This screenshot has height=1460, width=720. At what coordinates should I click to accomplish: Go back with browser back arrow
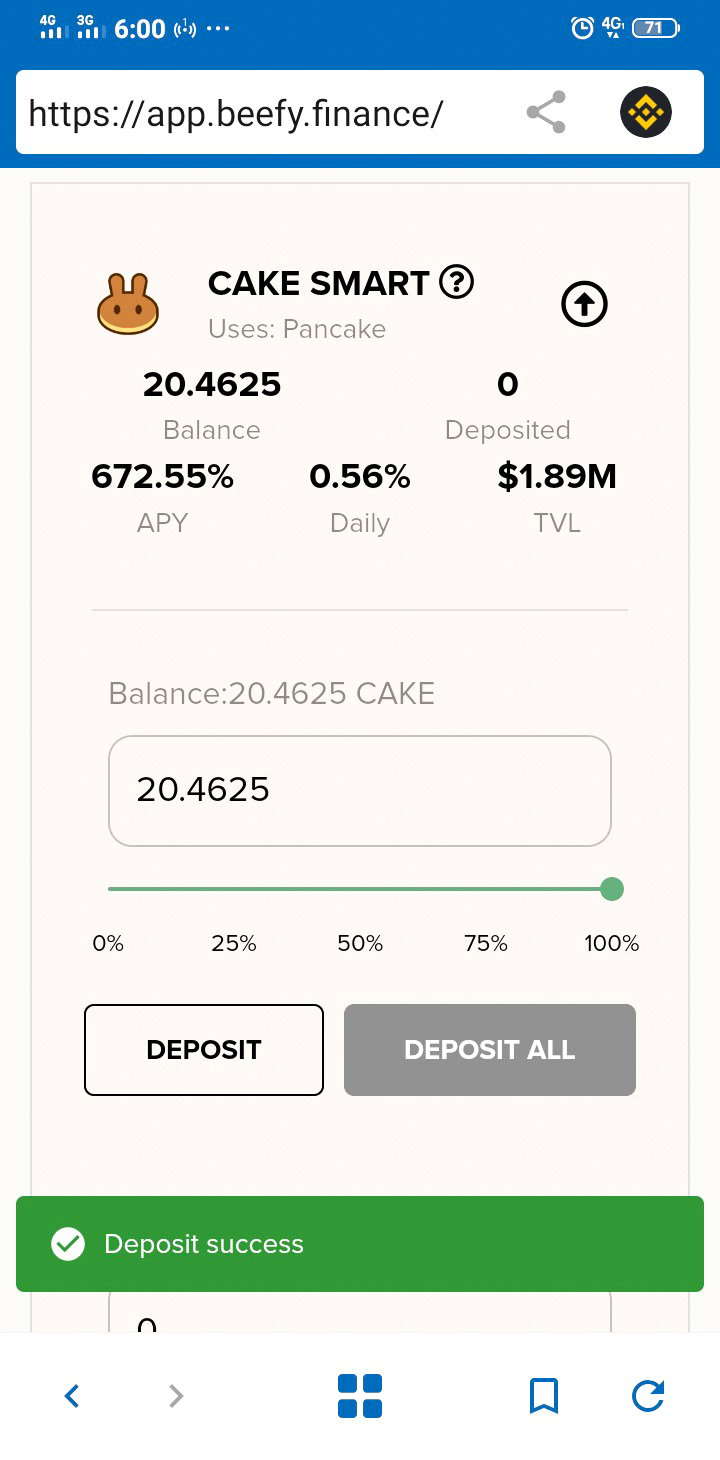[x=71, y=1395]
